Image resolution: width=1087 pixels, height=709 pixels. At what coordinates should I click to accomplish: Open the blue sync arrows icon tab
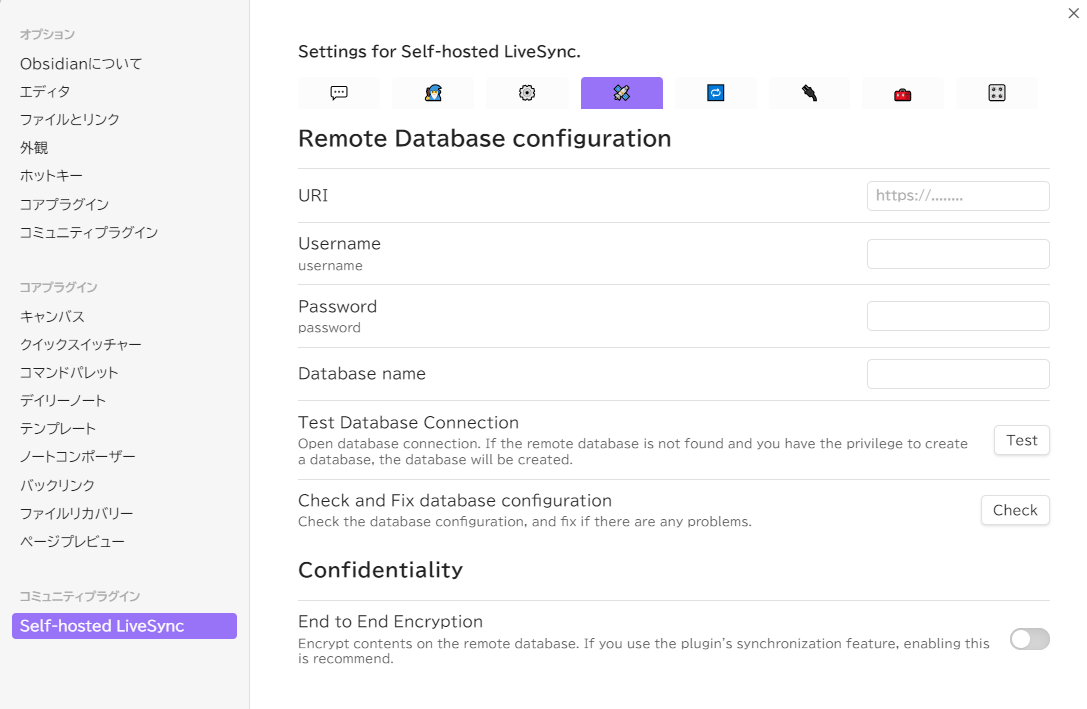pos(715,93)
